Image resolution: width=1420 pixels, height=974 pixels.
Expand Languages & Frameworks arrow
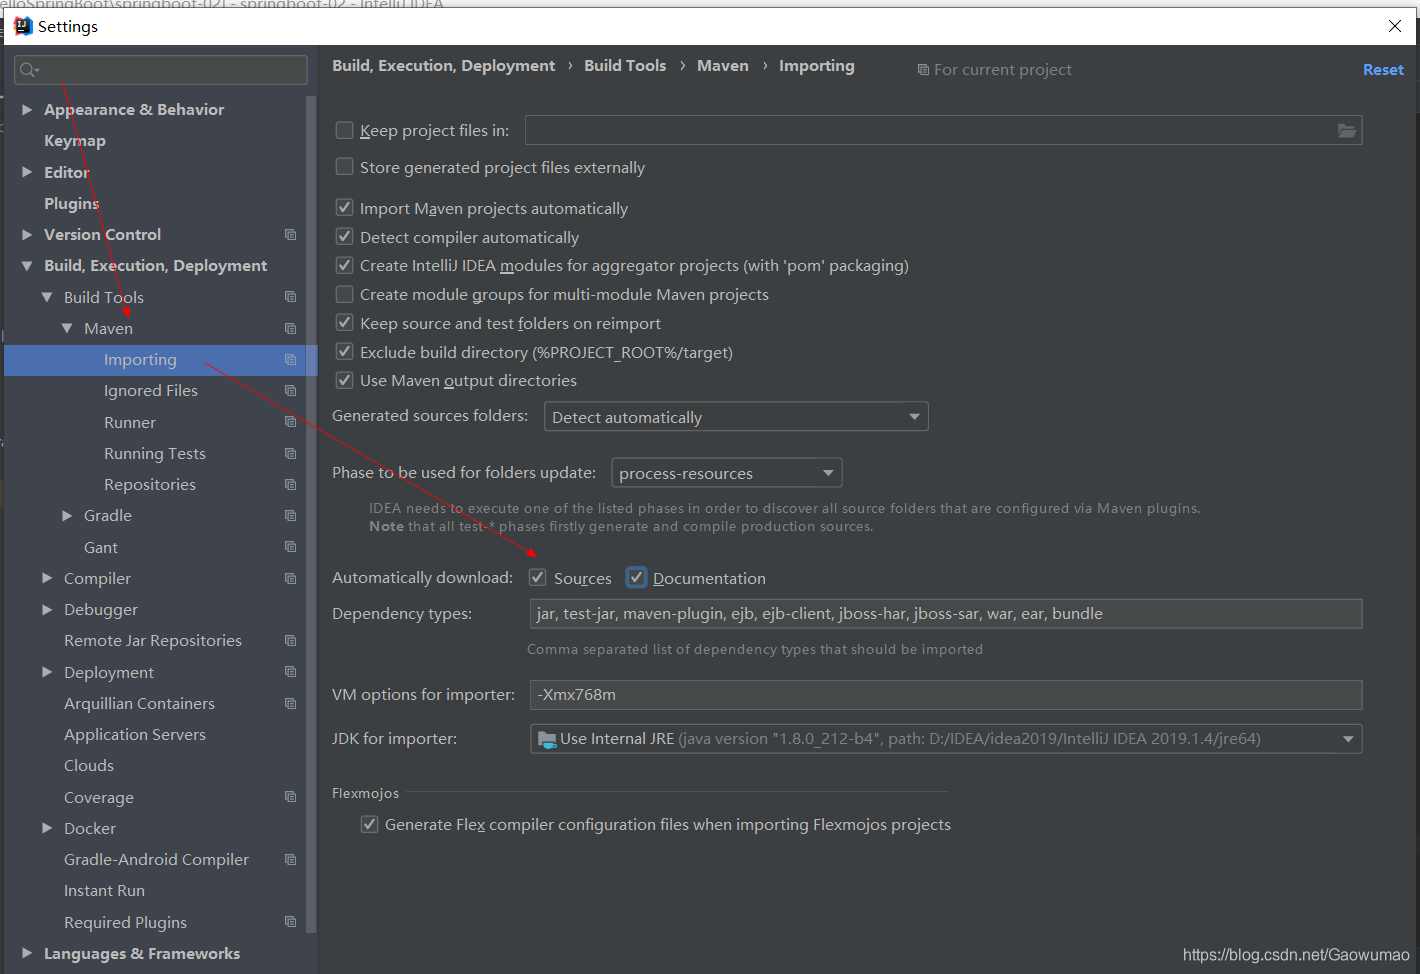[27, 954]
